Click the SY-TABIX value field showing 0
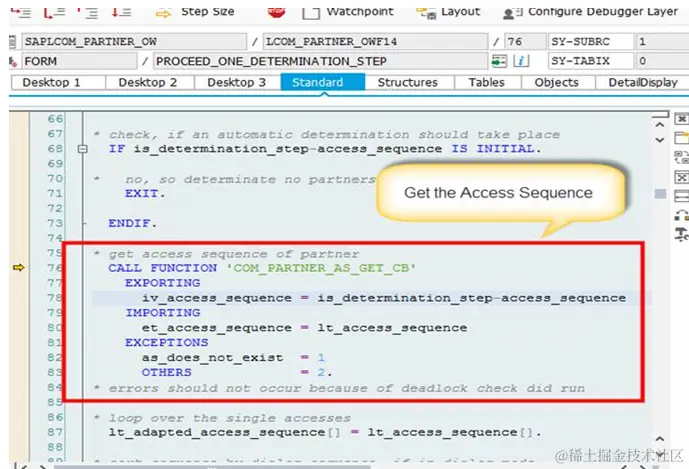 662,61
